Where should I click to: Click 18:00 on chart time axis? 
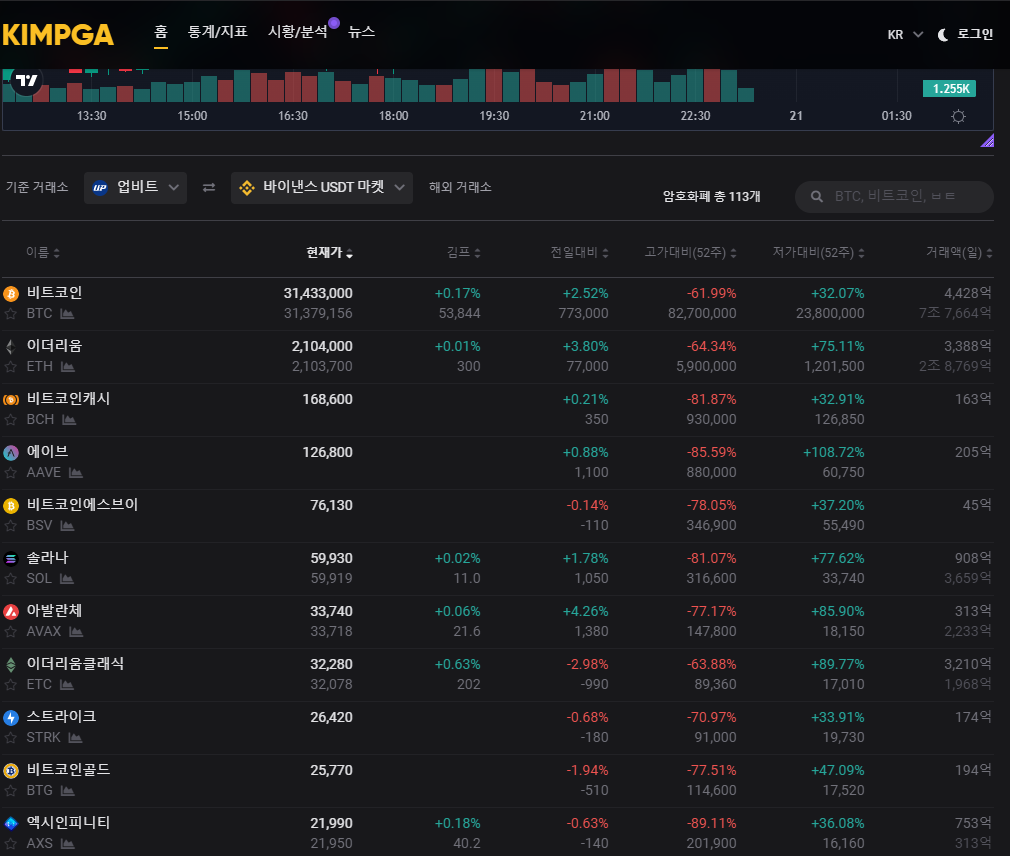point(394,116)
